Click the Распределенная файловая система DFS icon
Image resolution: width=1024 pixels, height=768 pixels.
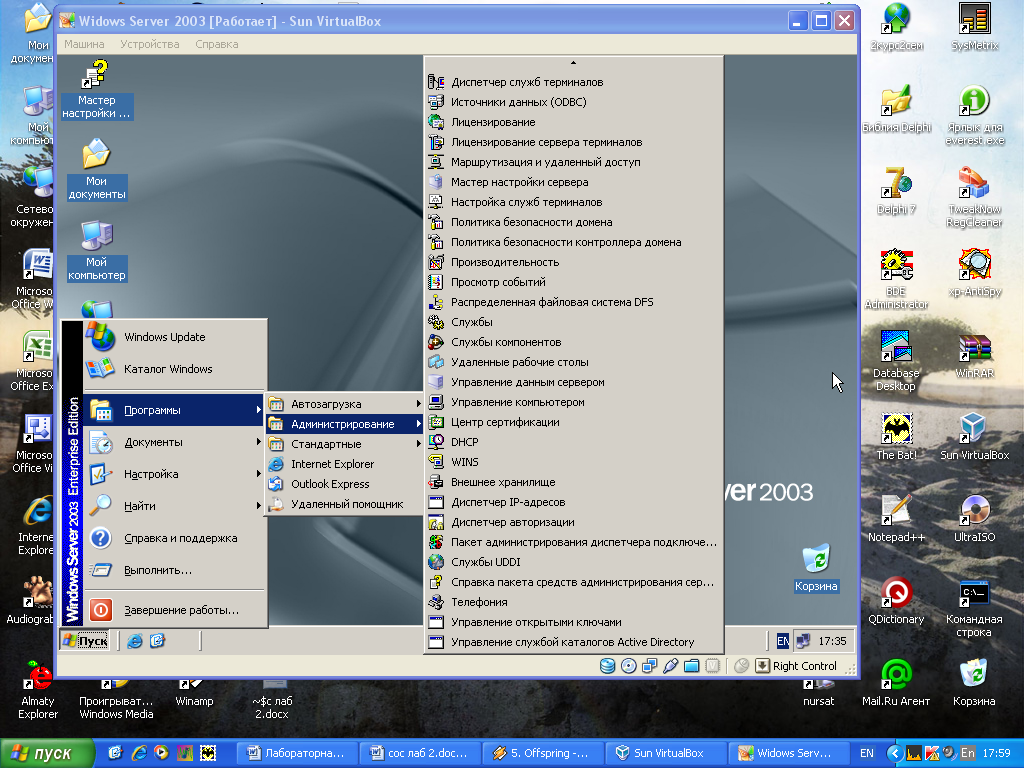pos(436,302)
